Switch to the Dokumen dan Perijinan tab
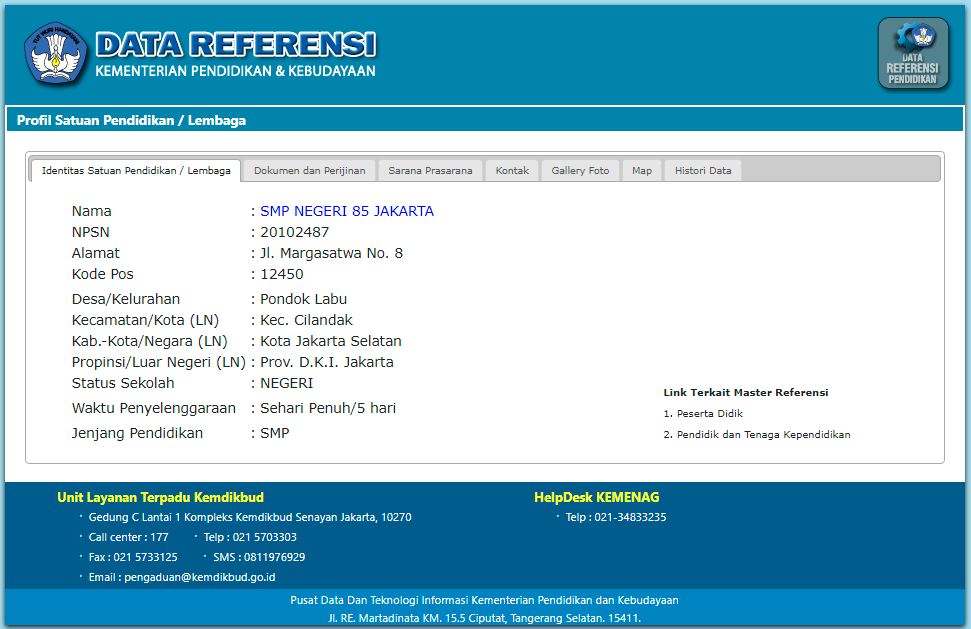This screenshot has height=629, width=971. pyautogui.click(x=310, y=171)
